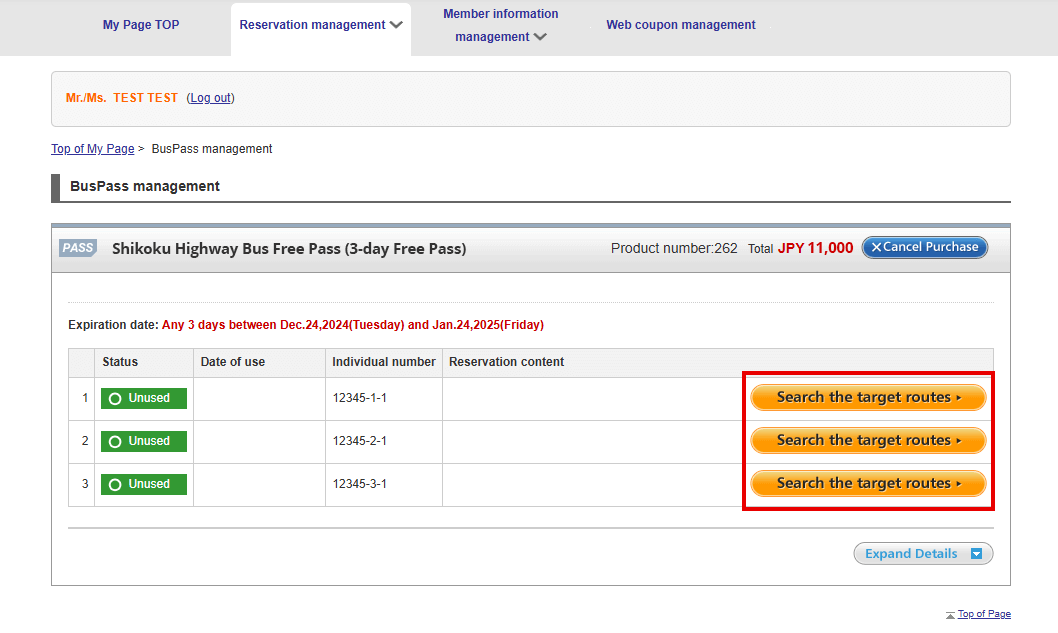Click the Top of Page link

(x=984, y=614)
